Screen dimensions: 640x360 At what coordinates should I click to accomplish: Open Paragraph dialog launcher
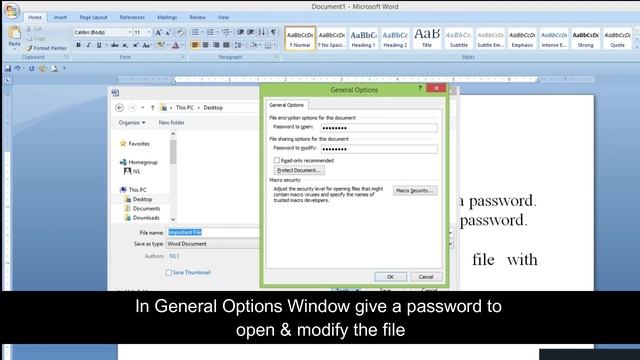coord(276,57)
